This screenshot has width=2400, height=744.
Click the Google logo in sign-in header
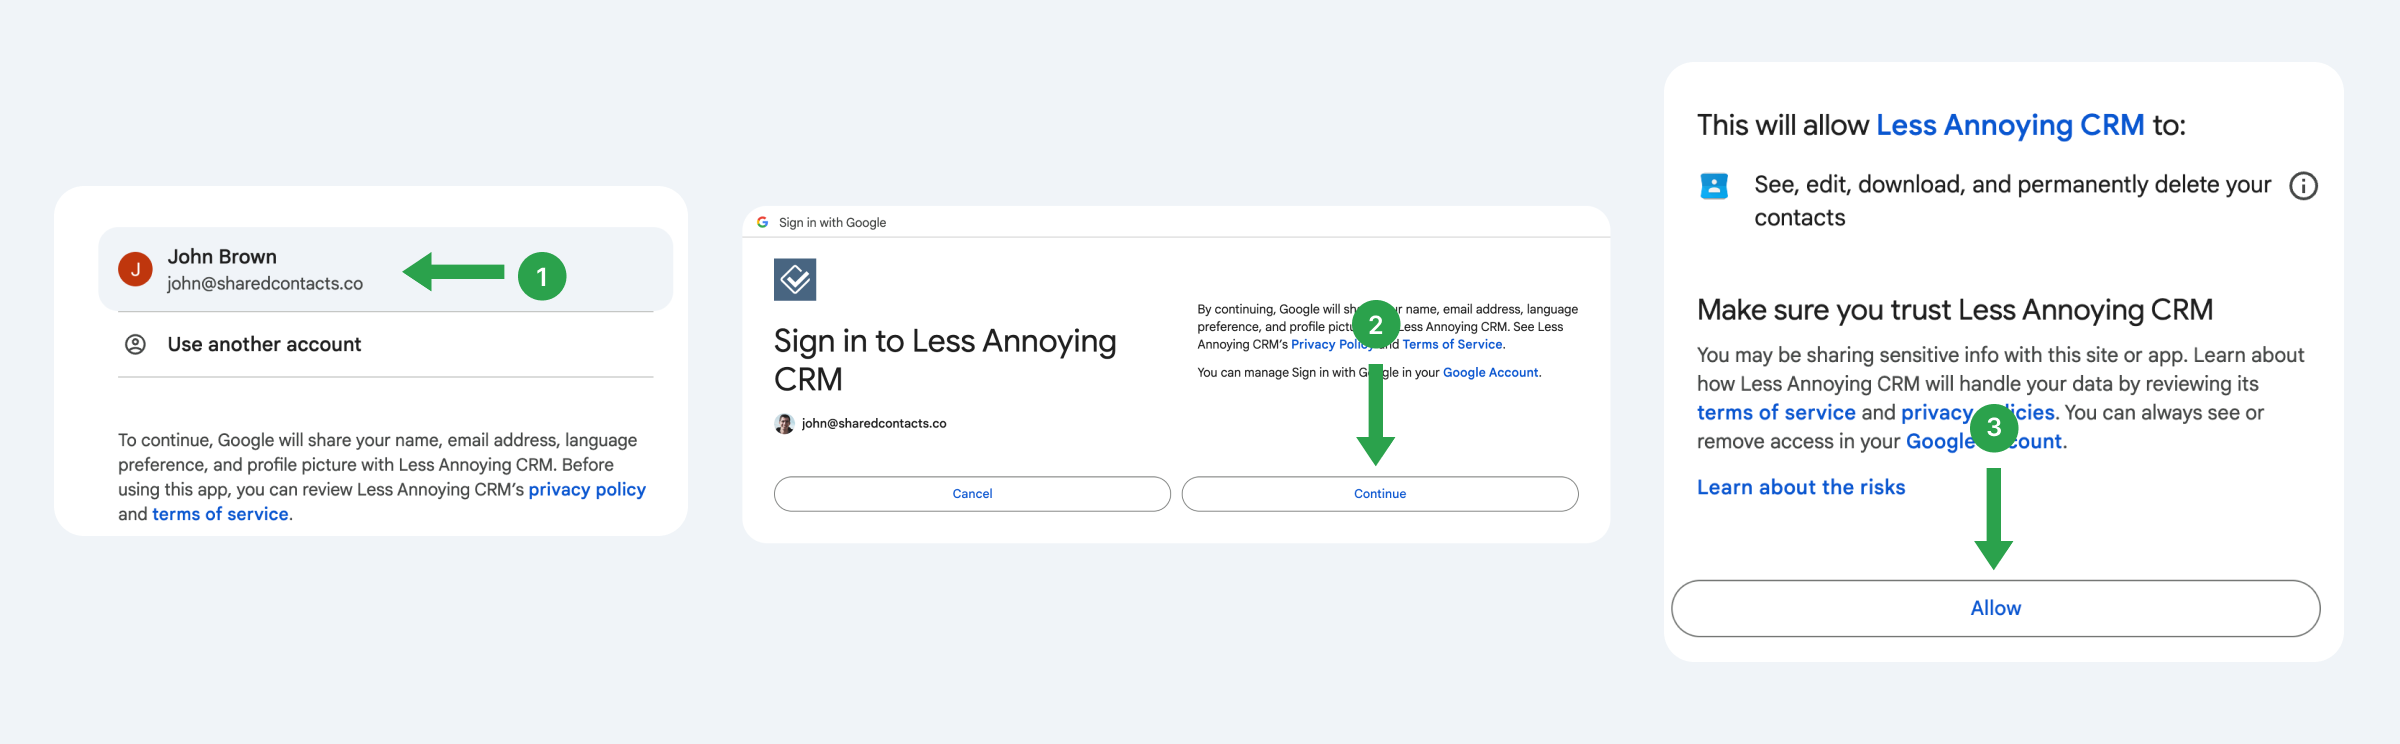[x=763, y=222]
